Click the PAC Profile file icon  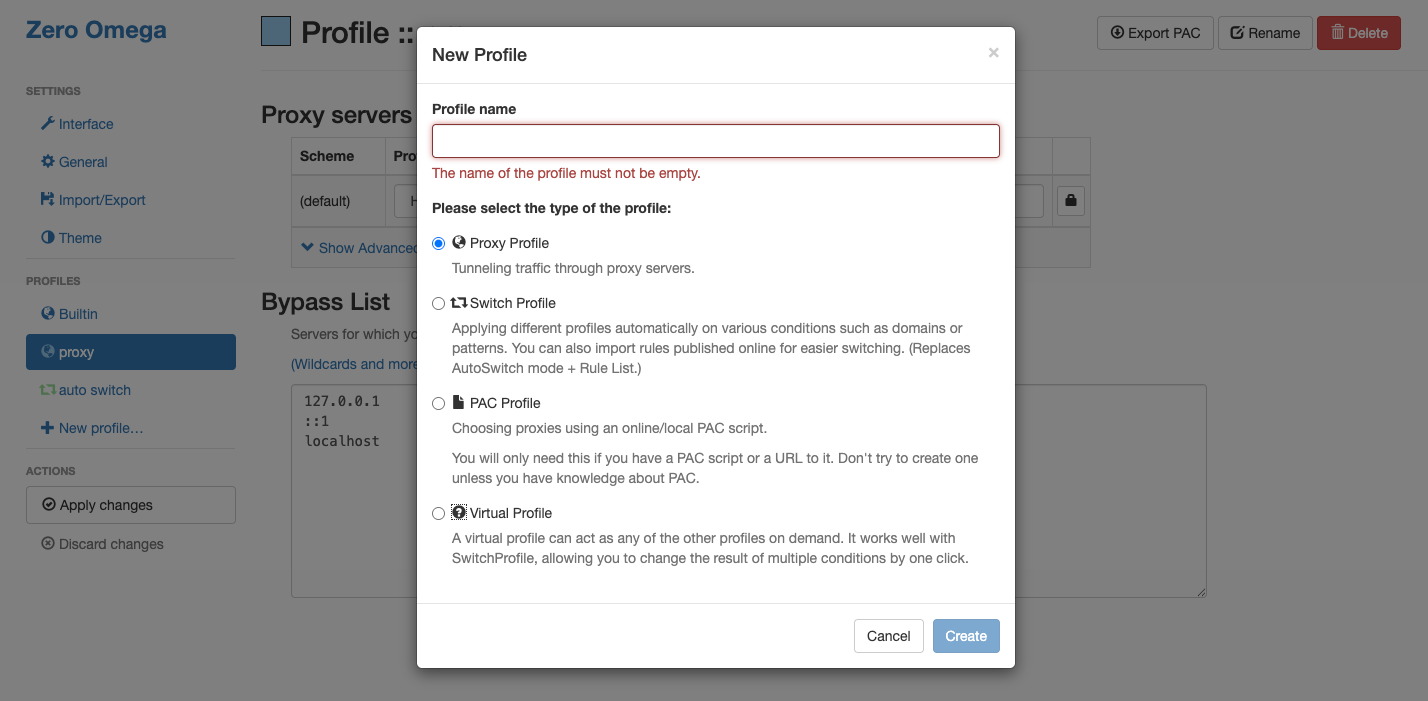point(459,403)
